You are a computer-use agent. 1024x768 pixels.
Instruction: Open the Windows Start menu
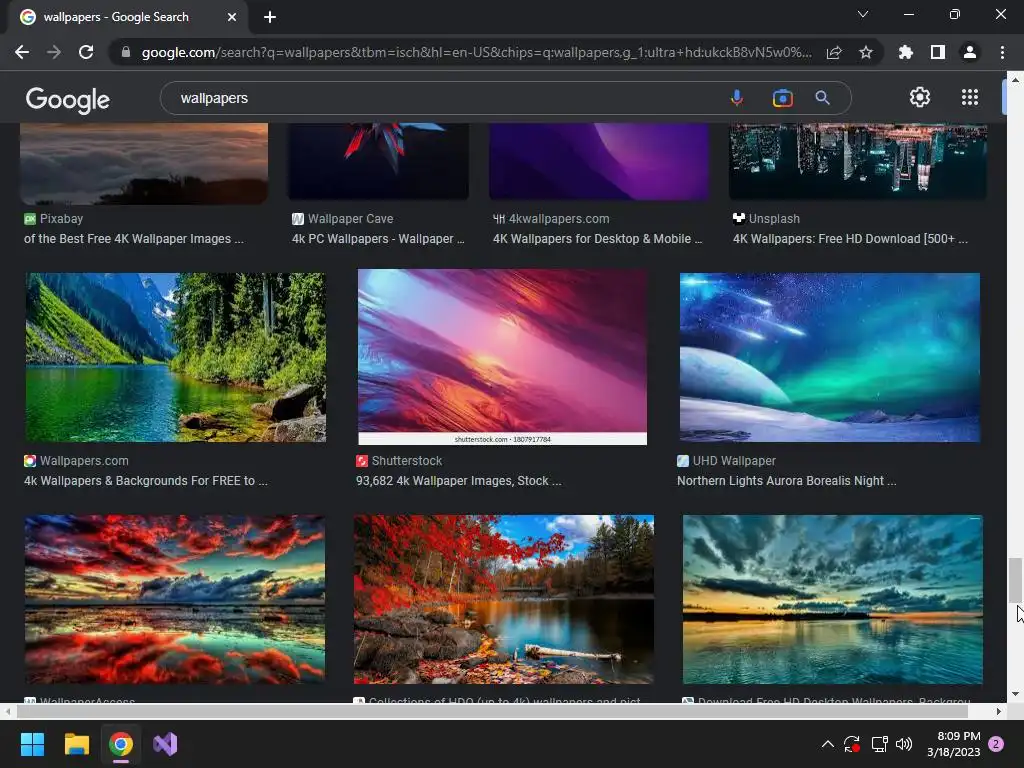pyautogui.click(x=32, y=744)
